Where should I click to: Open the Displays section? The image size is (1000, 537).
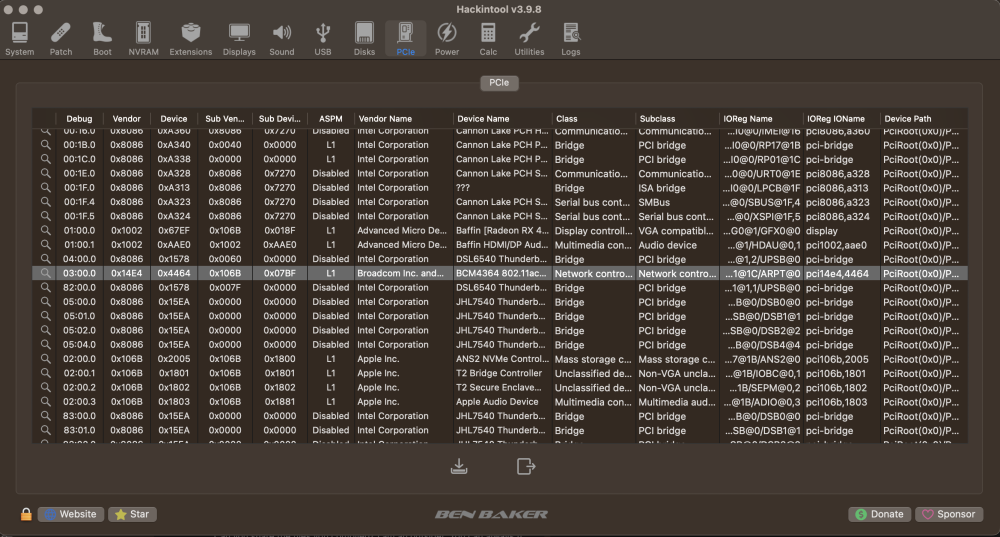[x=239, y=39]
